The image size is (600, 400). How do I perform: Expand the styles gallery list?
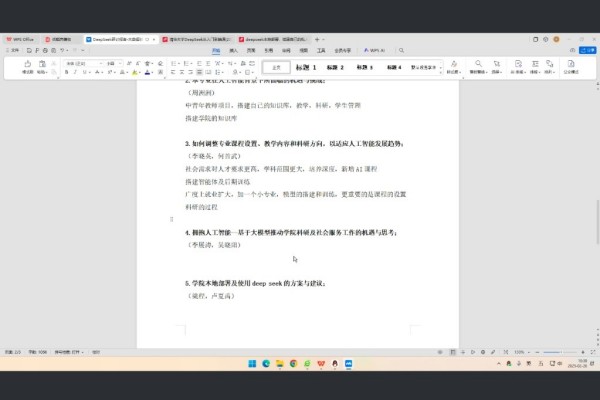tap(443, 72)
